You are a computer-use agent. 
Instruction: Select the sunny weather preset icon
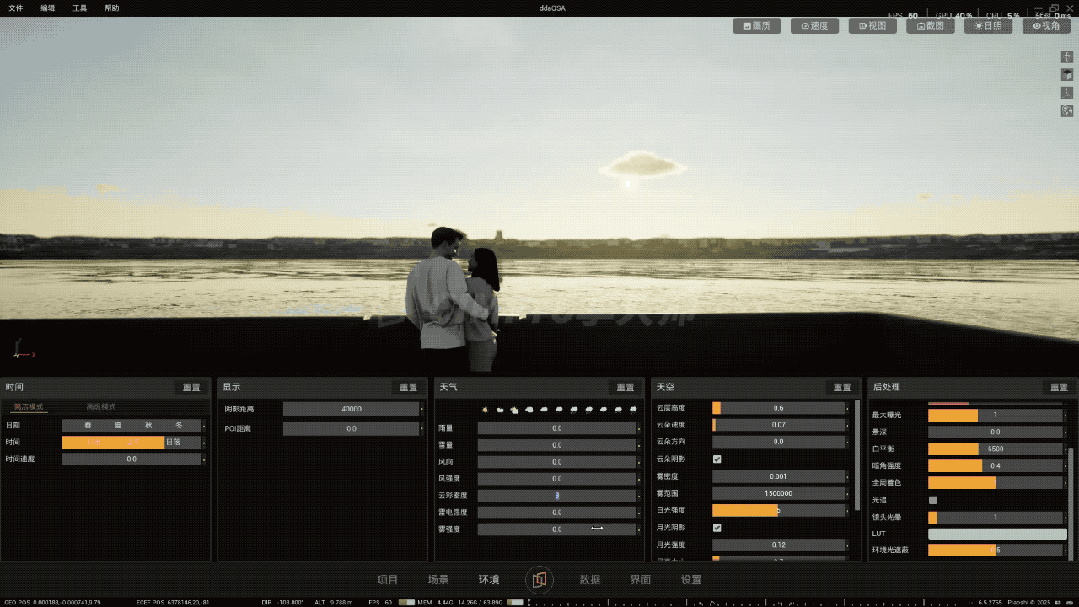tap(484, 409)
